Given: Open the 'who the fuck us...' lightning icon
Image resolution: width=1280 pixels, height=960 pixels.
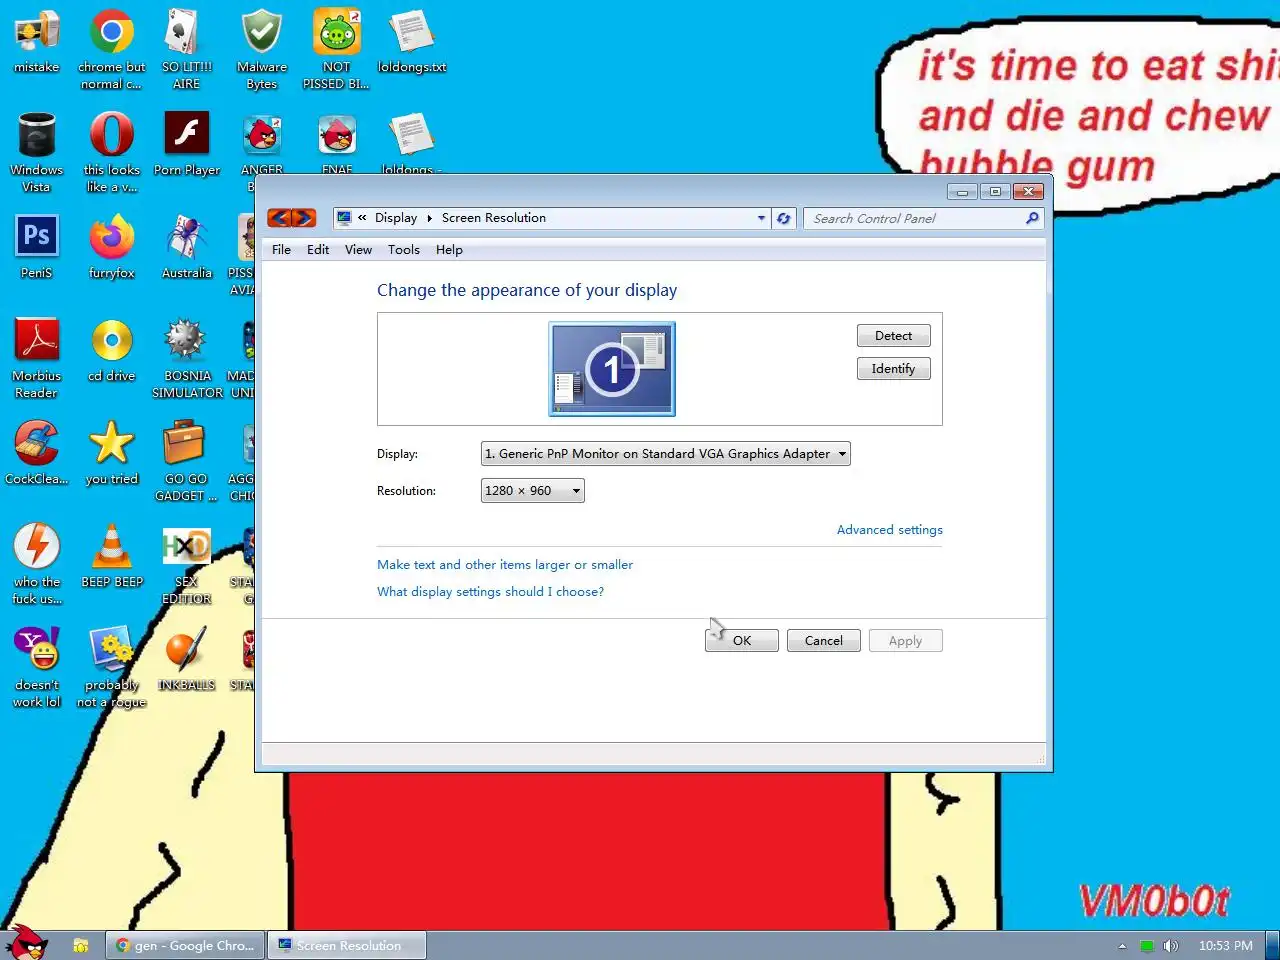Looking at the screenshot, I should [x=37, y=564].
